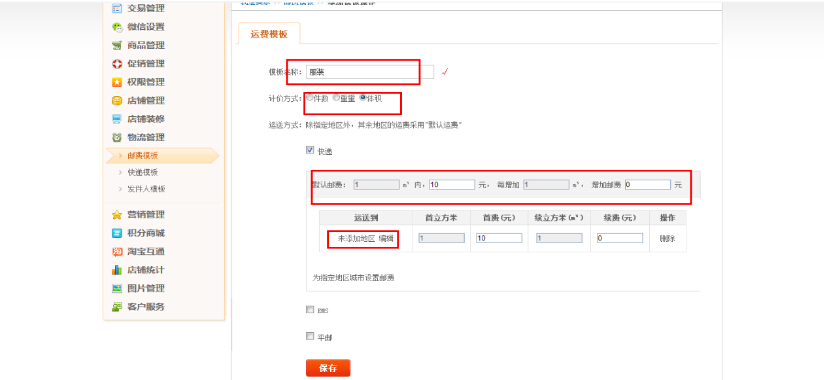Open 微信设置 menu section
This screenshot has width=824, height=380.
[x=146, y=27]
